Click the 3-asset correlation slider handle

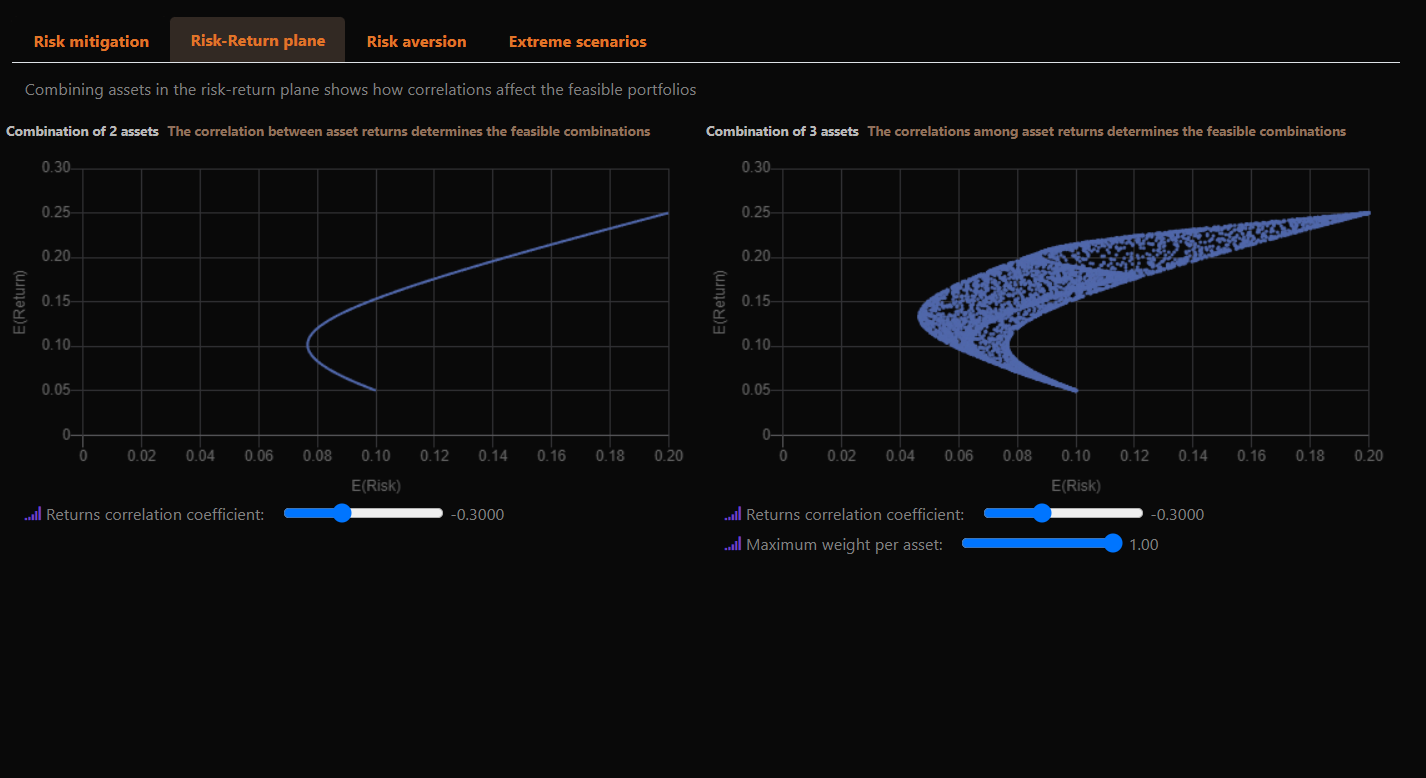tap(1042, 513)
